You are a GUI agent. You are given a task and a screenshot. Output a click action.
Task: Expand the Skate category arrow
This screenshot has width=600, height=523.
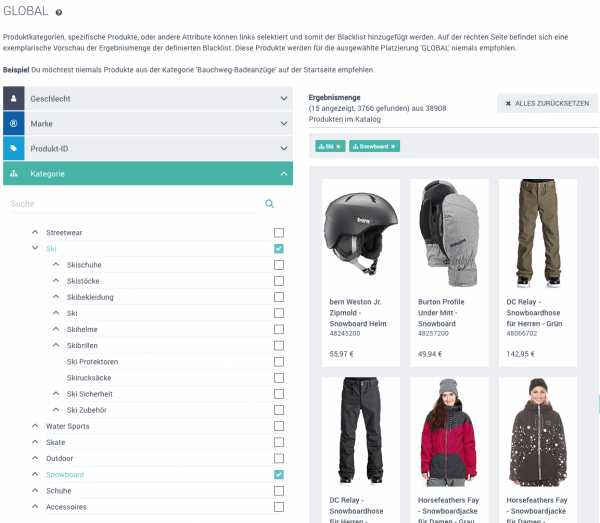click(x=35, y=442)
